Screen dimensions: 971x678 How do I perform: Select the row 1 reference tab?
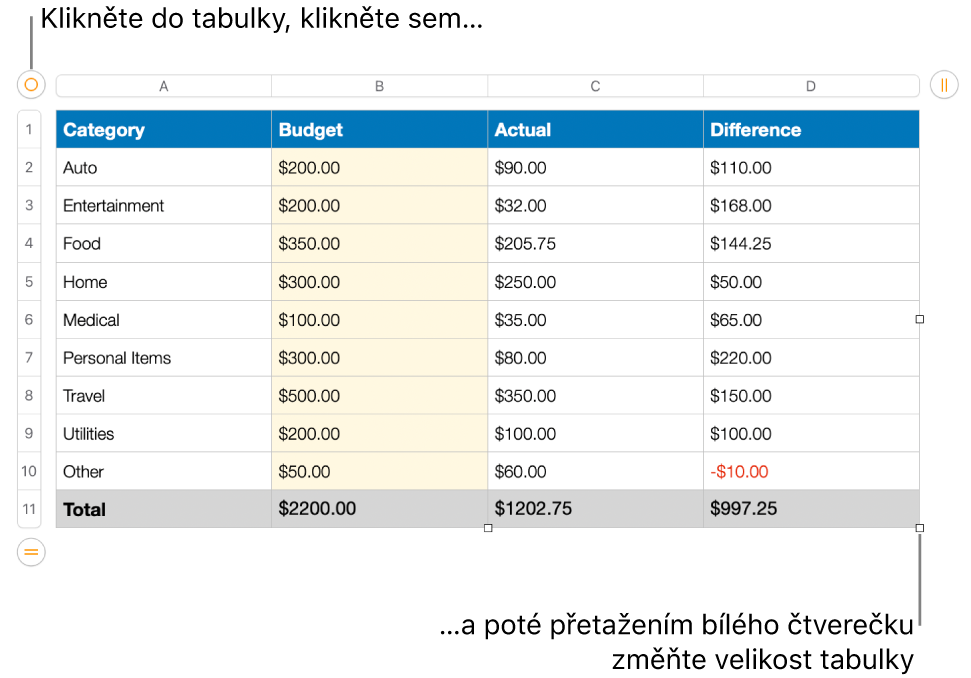tap(29, 129)
